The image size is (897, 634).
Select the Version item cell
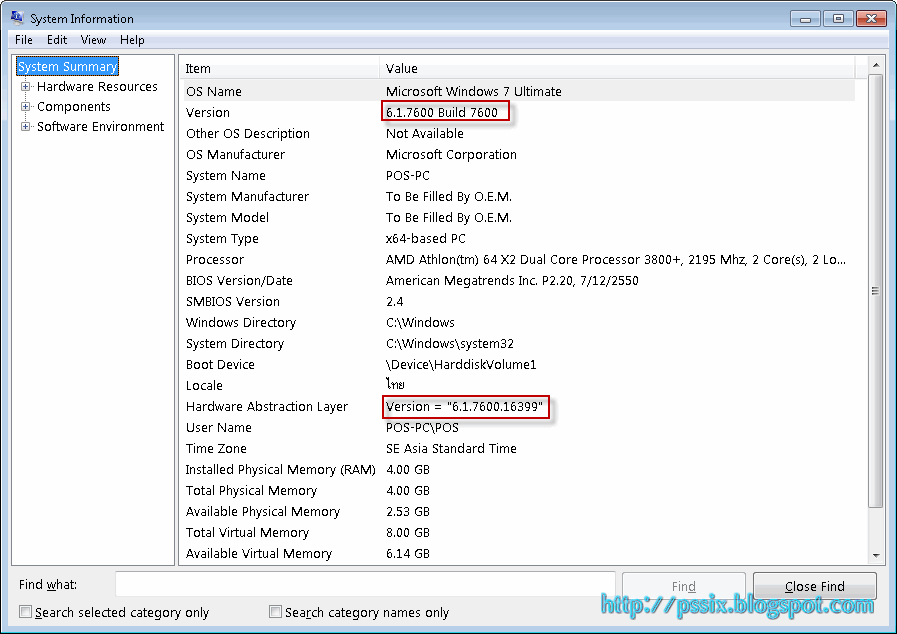click(x=208, y=113)
